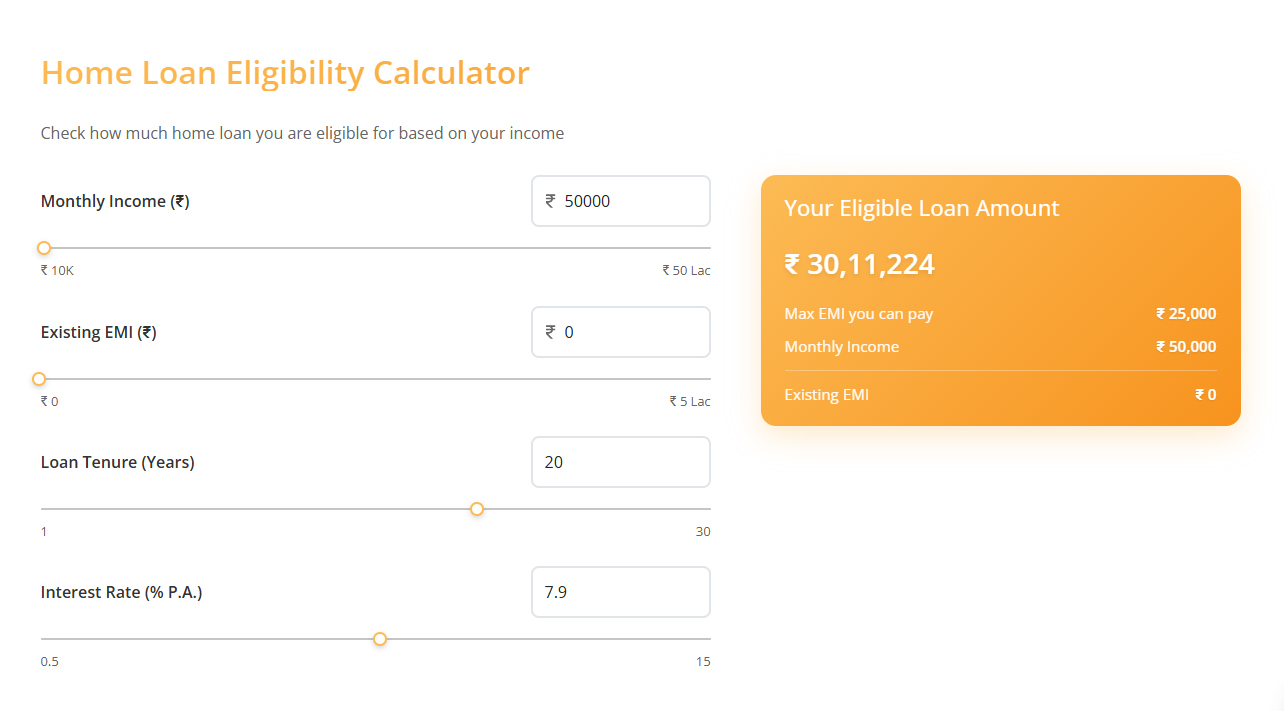Click the Interest Rate slider handle
The image size is (1284, 711).
coord(380,638)
